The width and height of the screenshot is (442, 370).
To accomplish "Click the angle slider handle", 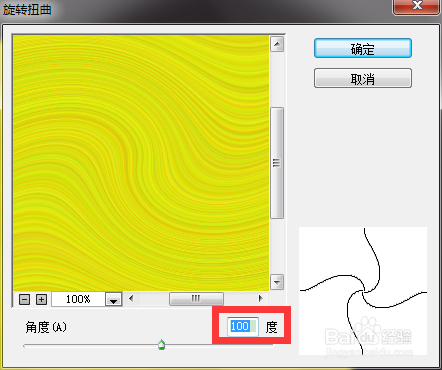I will click(162, 345).
